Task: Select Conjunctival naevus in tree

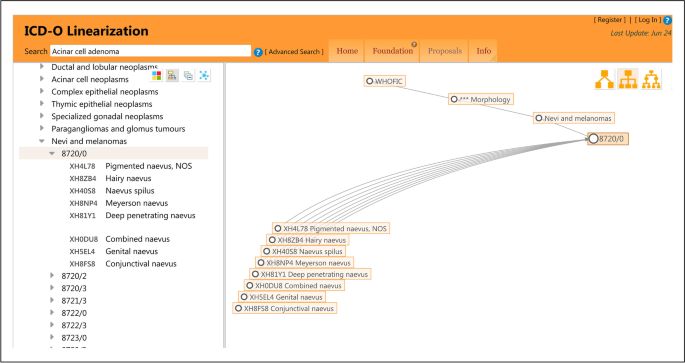Action: tap(141, 264)
